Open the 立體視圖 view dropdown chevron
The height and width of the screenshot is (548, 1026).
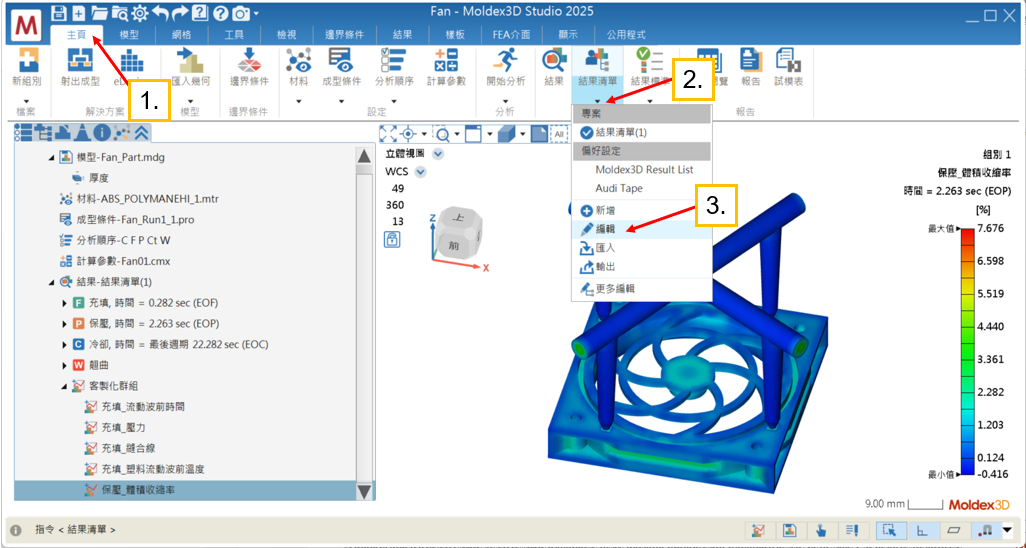coord(438,155)
